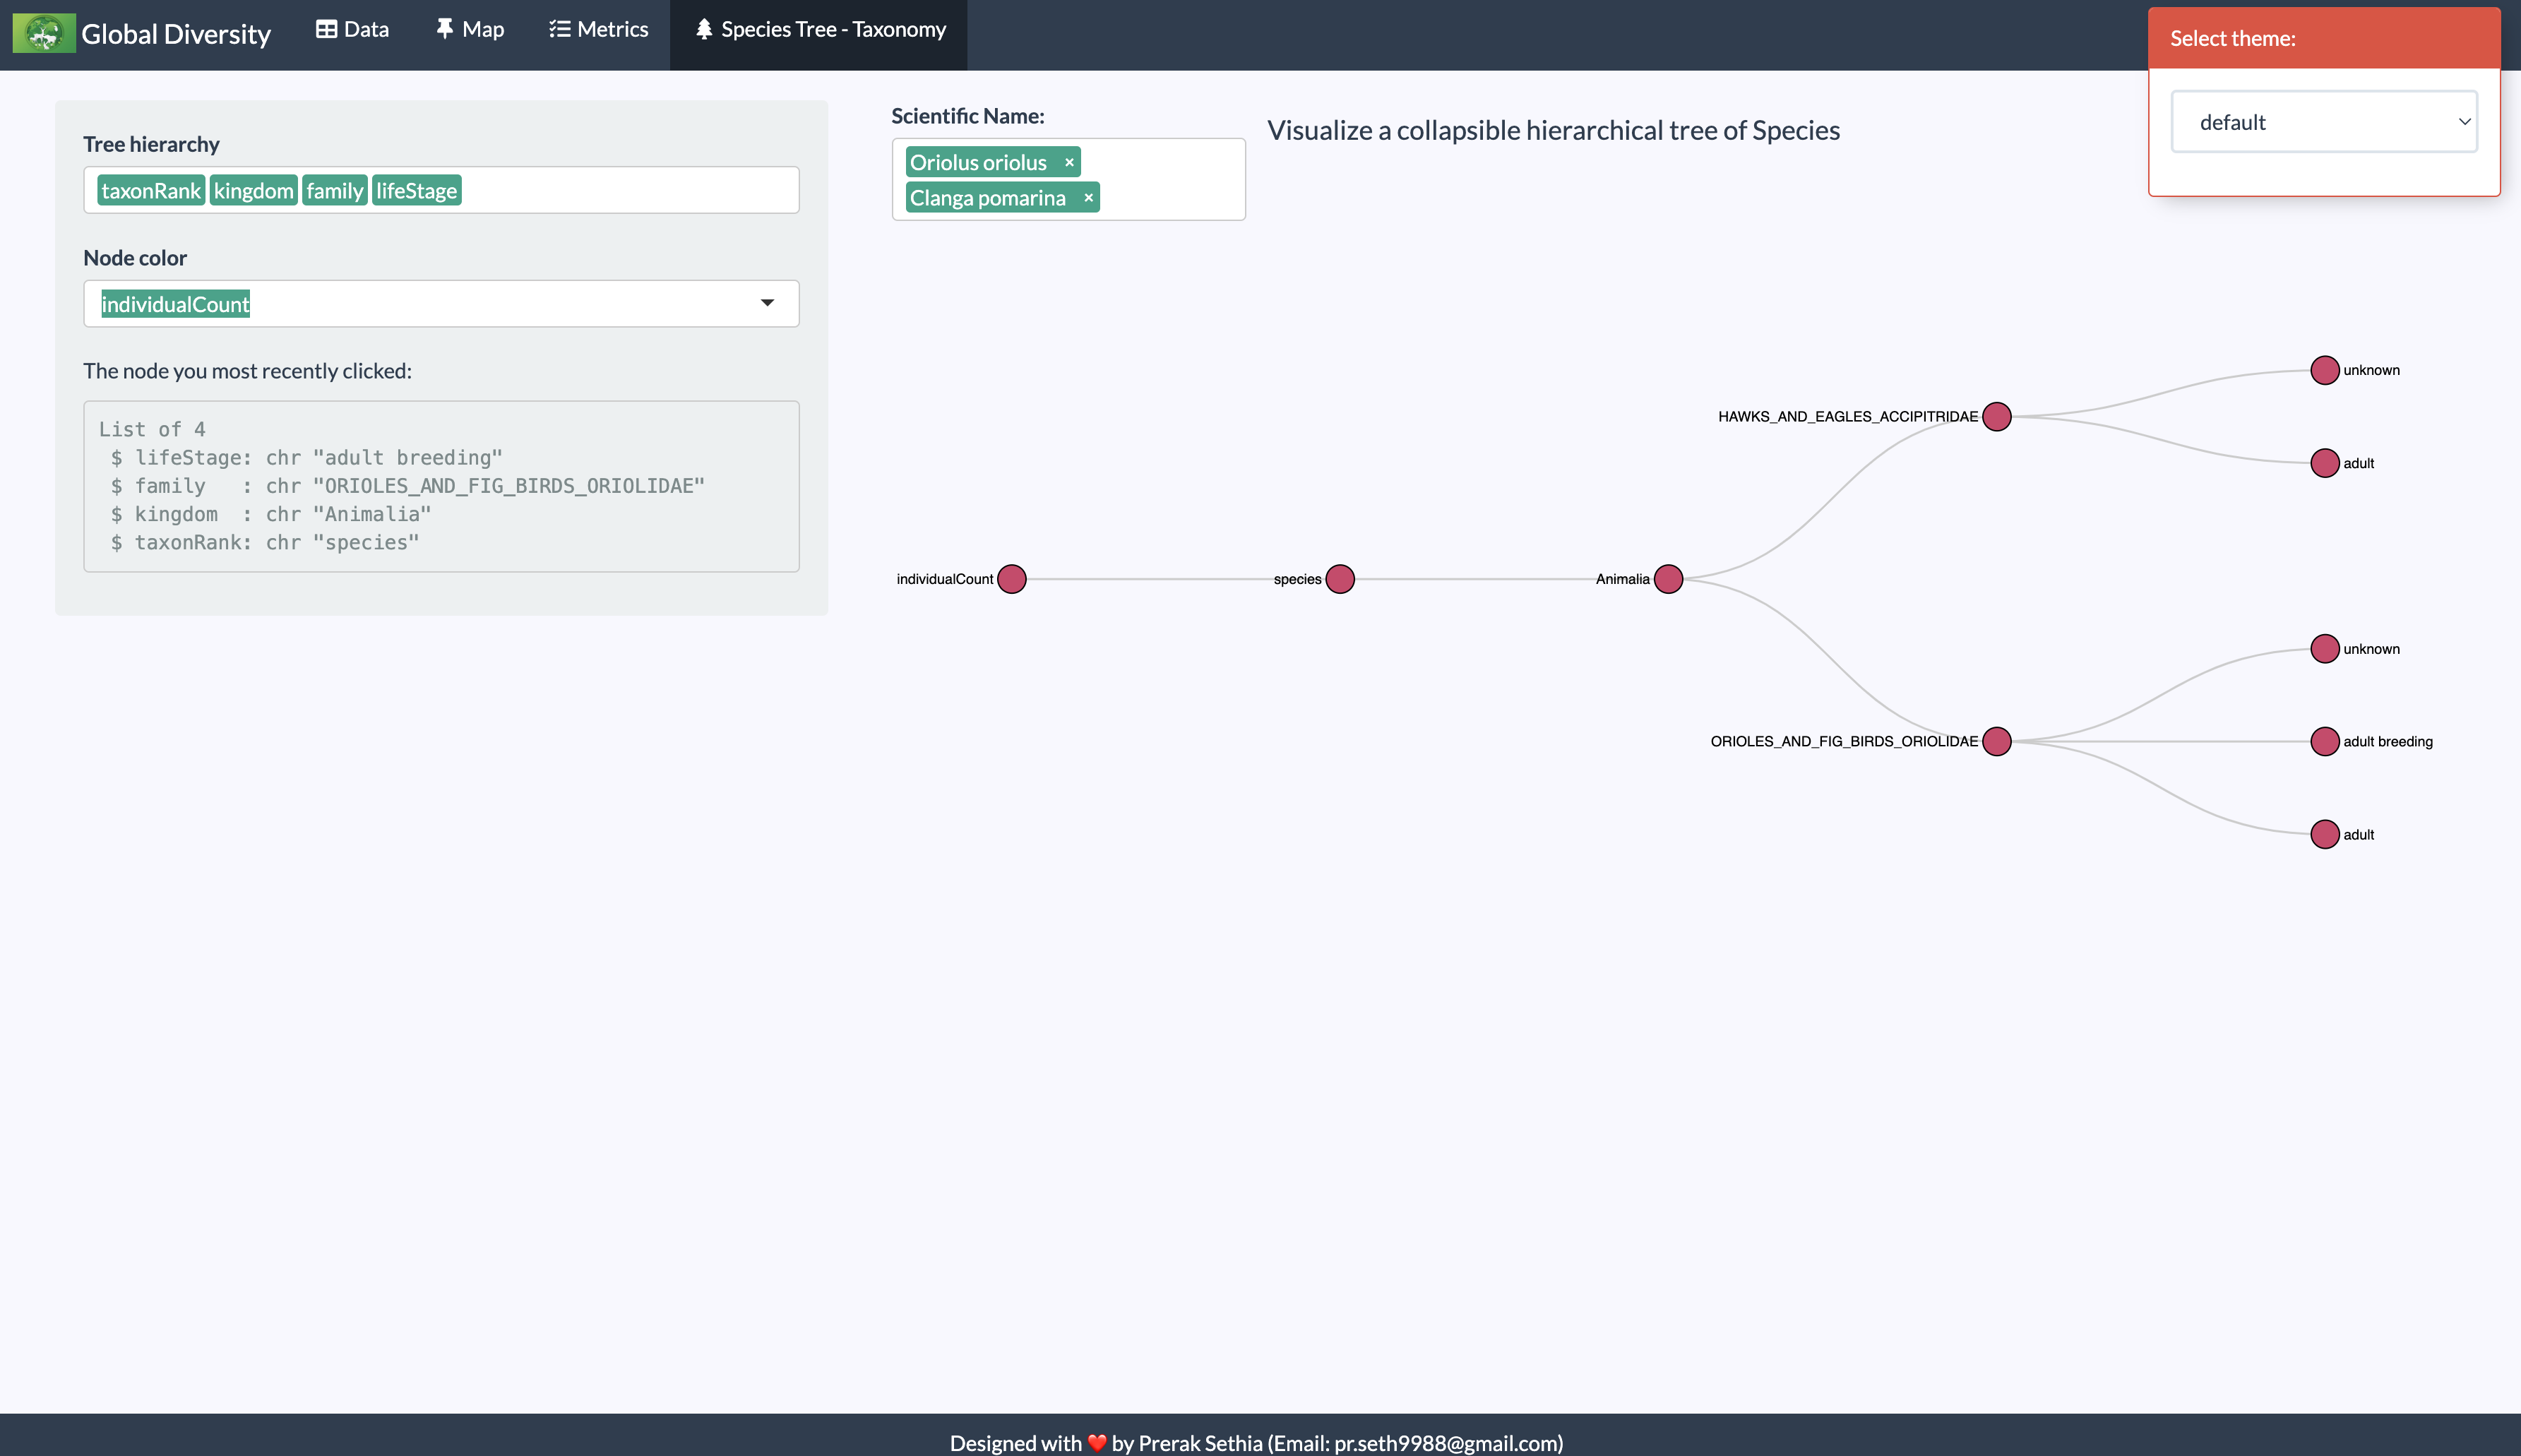The height and width of the screenshot is (1456, 2521).
Task: Select the individualCount root node
Action: (x=1011, y=578)
